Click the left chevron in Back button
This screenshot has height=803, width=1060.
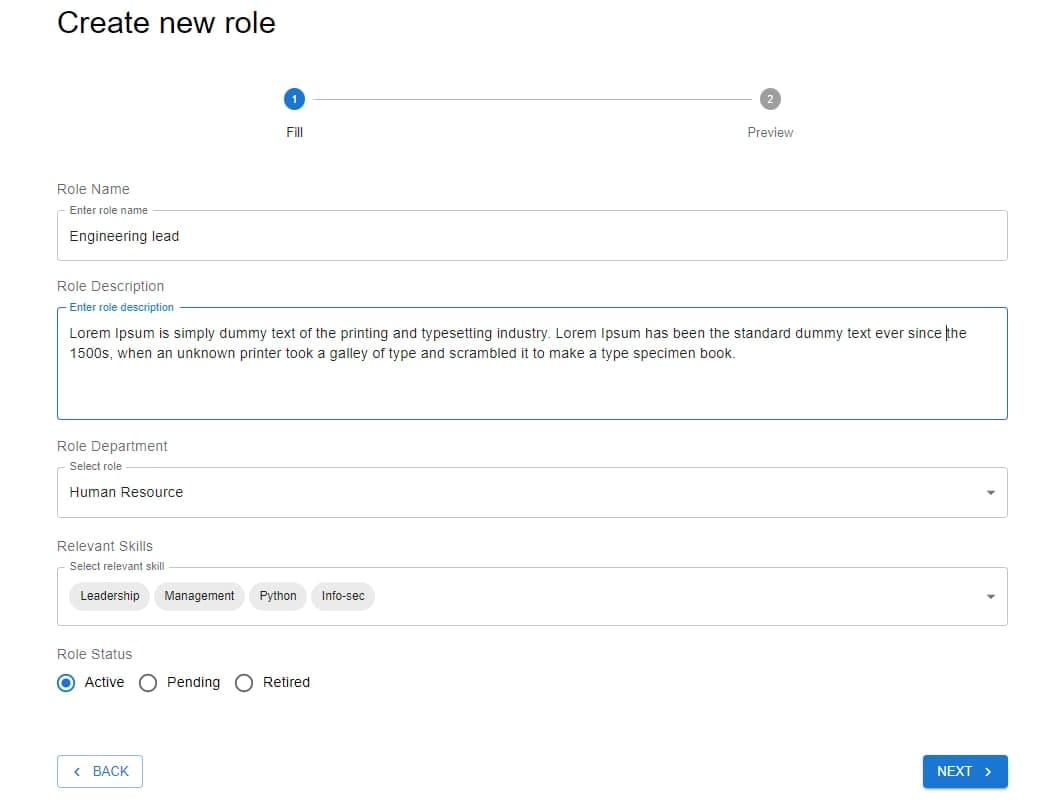click(x=77, y=772)
